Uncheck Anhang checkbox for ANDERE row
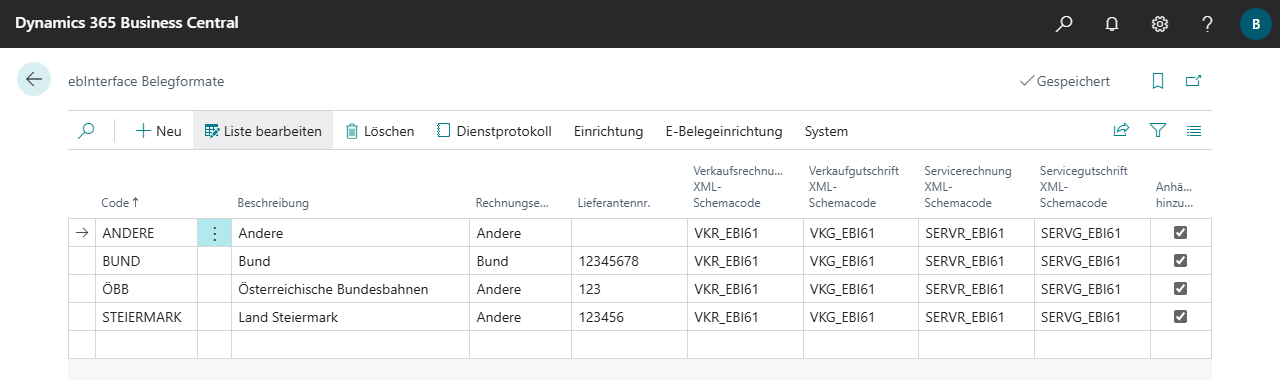 [1180, 233]
